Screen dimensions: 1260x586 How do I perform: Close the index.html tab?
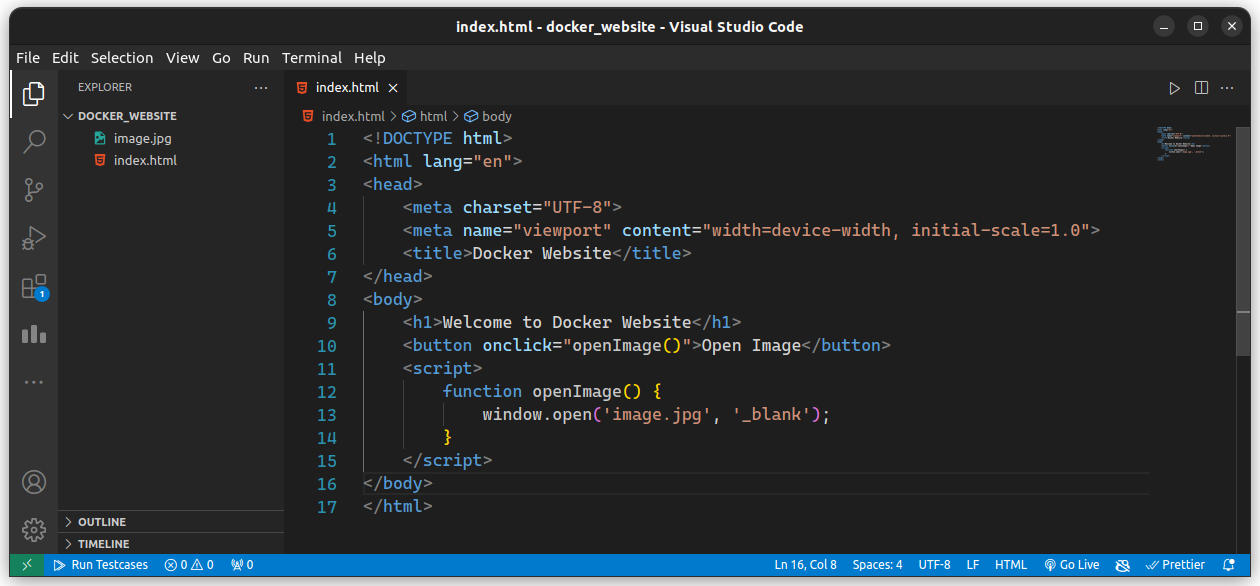(x=393, y=88)
